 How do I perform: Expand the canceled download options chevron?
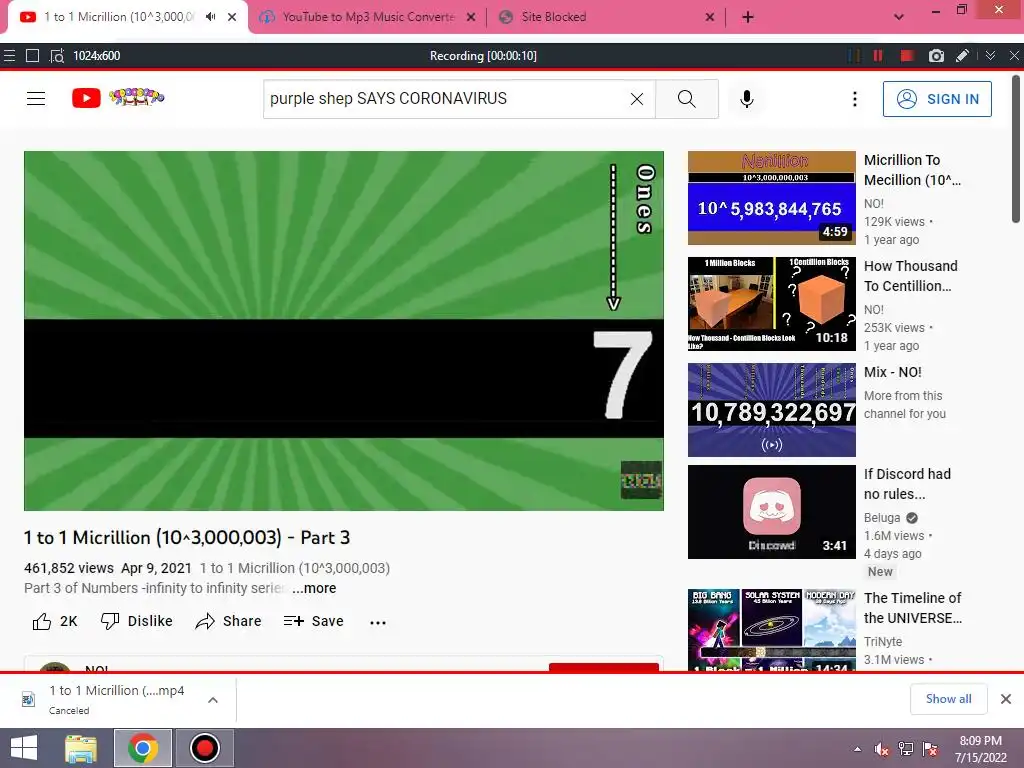coord(213,699)
